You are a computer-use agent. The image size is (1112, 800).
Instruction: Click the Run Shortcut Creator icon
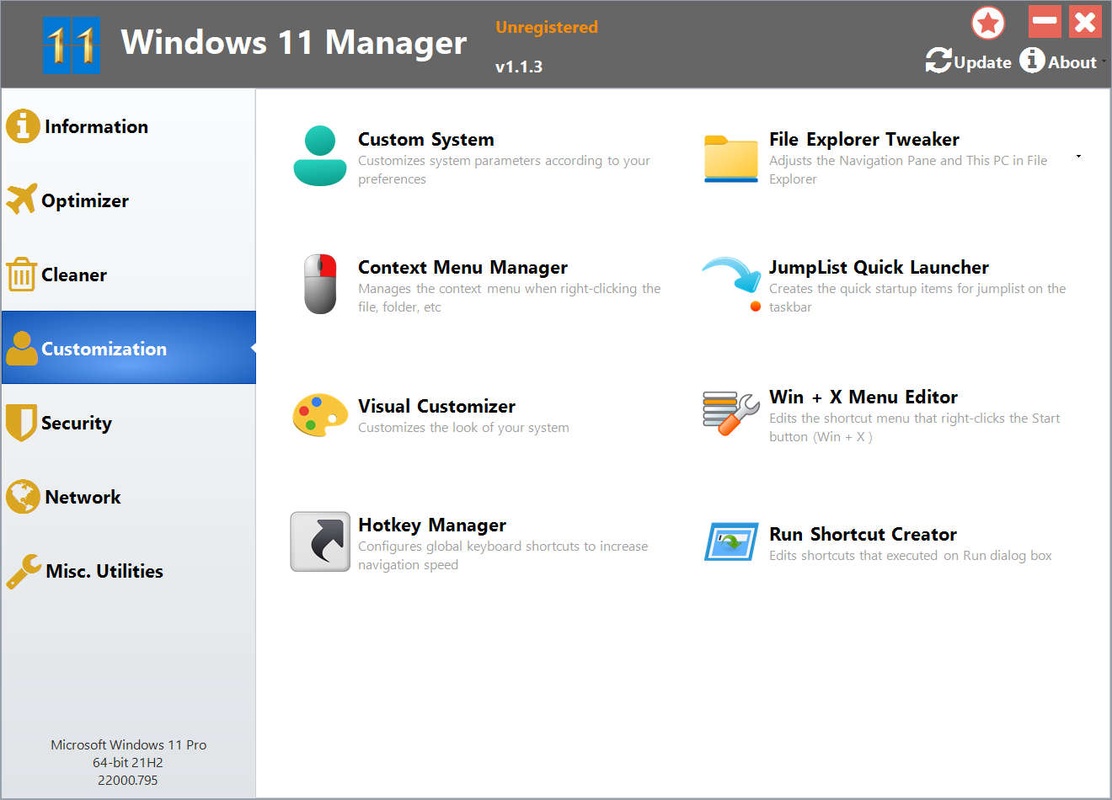click(x=731, y=542)
